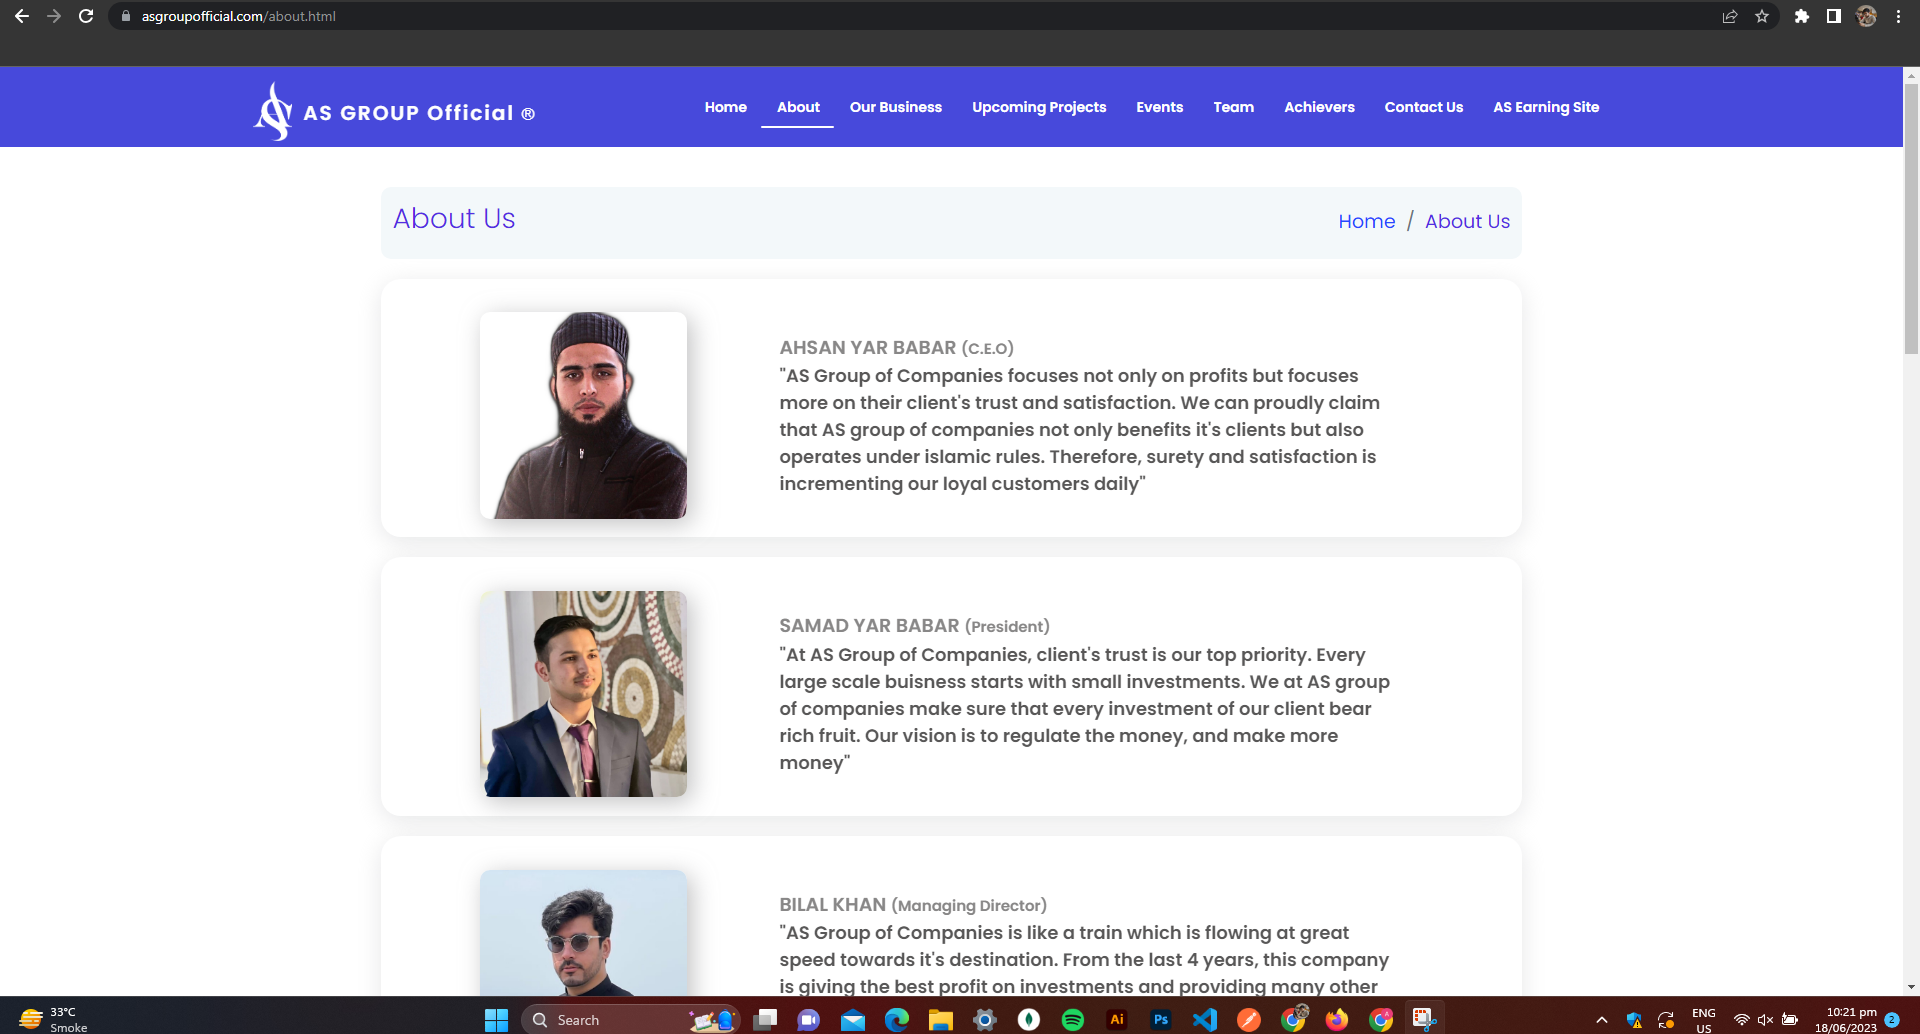Launch Adobe Illustrator from taskbar
1920x1034 pixels.
tap(1117, 1020)
